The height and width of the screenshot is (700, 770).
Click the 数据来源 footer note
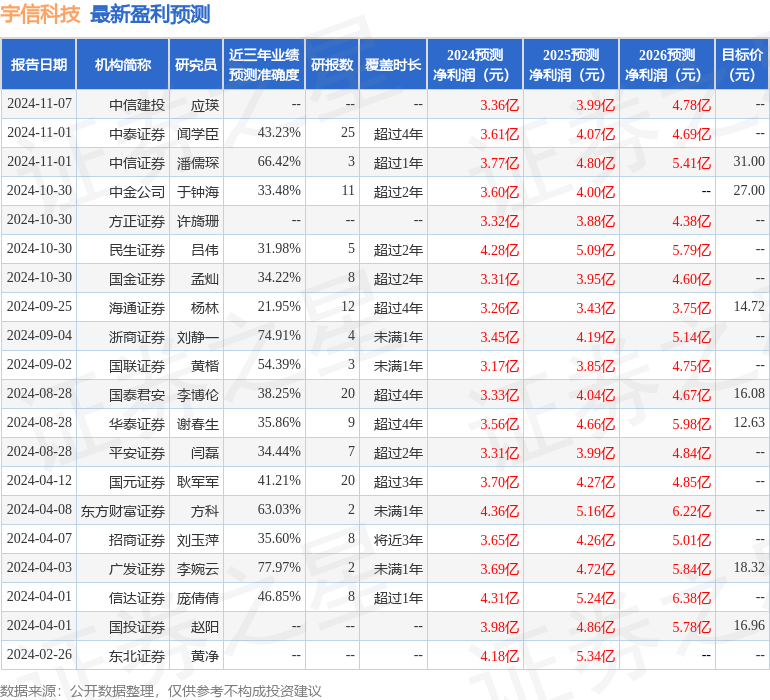coord(161,691)
